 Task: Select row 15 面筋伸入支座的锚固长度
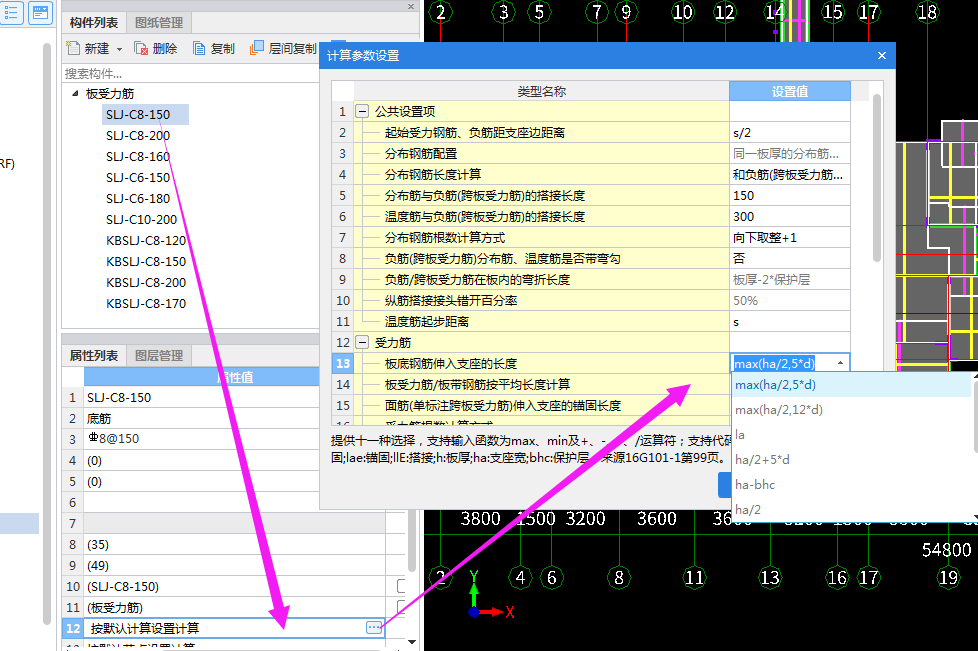tap(530, 406)
